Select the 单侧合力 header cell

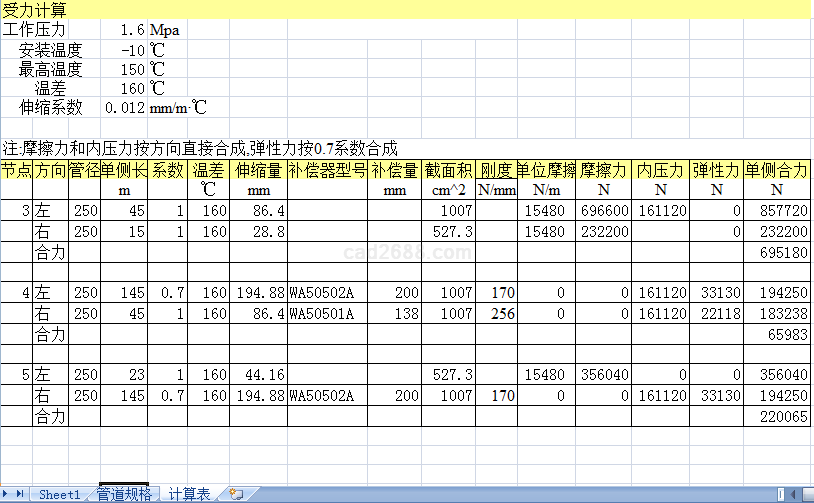tap(776, 170)
